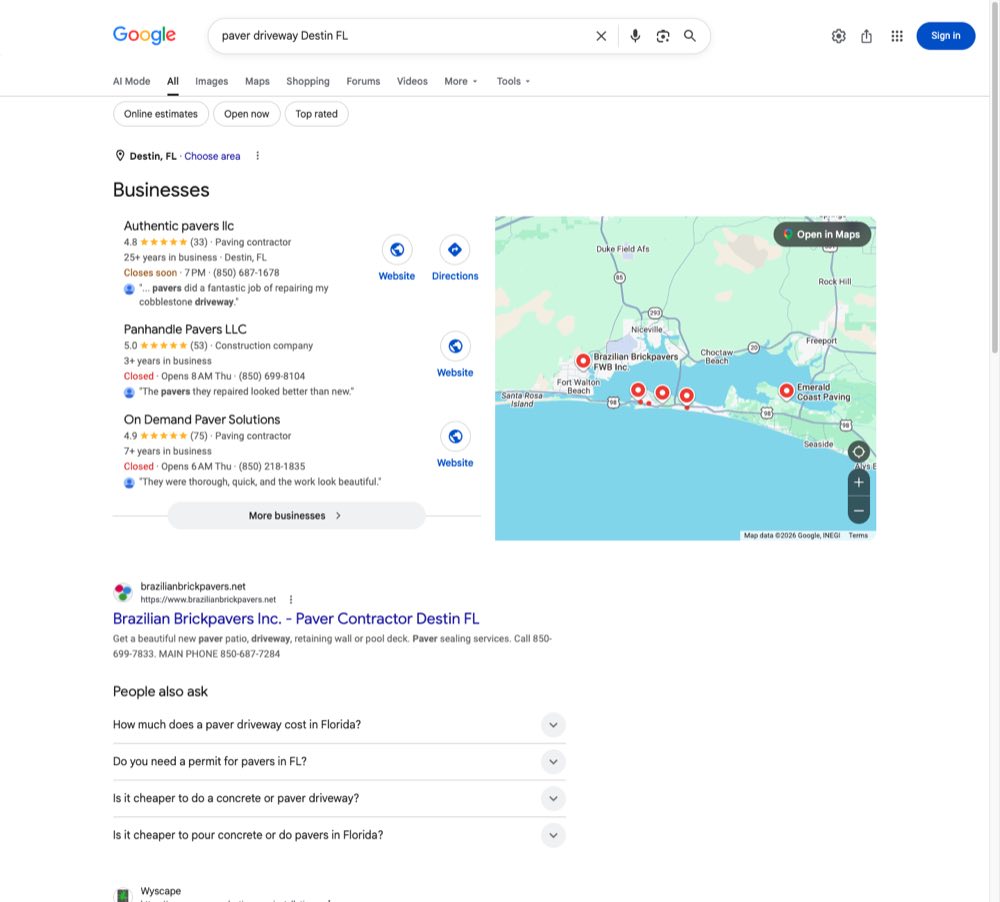The width and height of the screenshot is (1000, 902).
Task: Click the location pin icon beside Destin, FL
Action: pyautogui.click(x=119, y=156)
